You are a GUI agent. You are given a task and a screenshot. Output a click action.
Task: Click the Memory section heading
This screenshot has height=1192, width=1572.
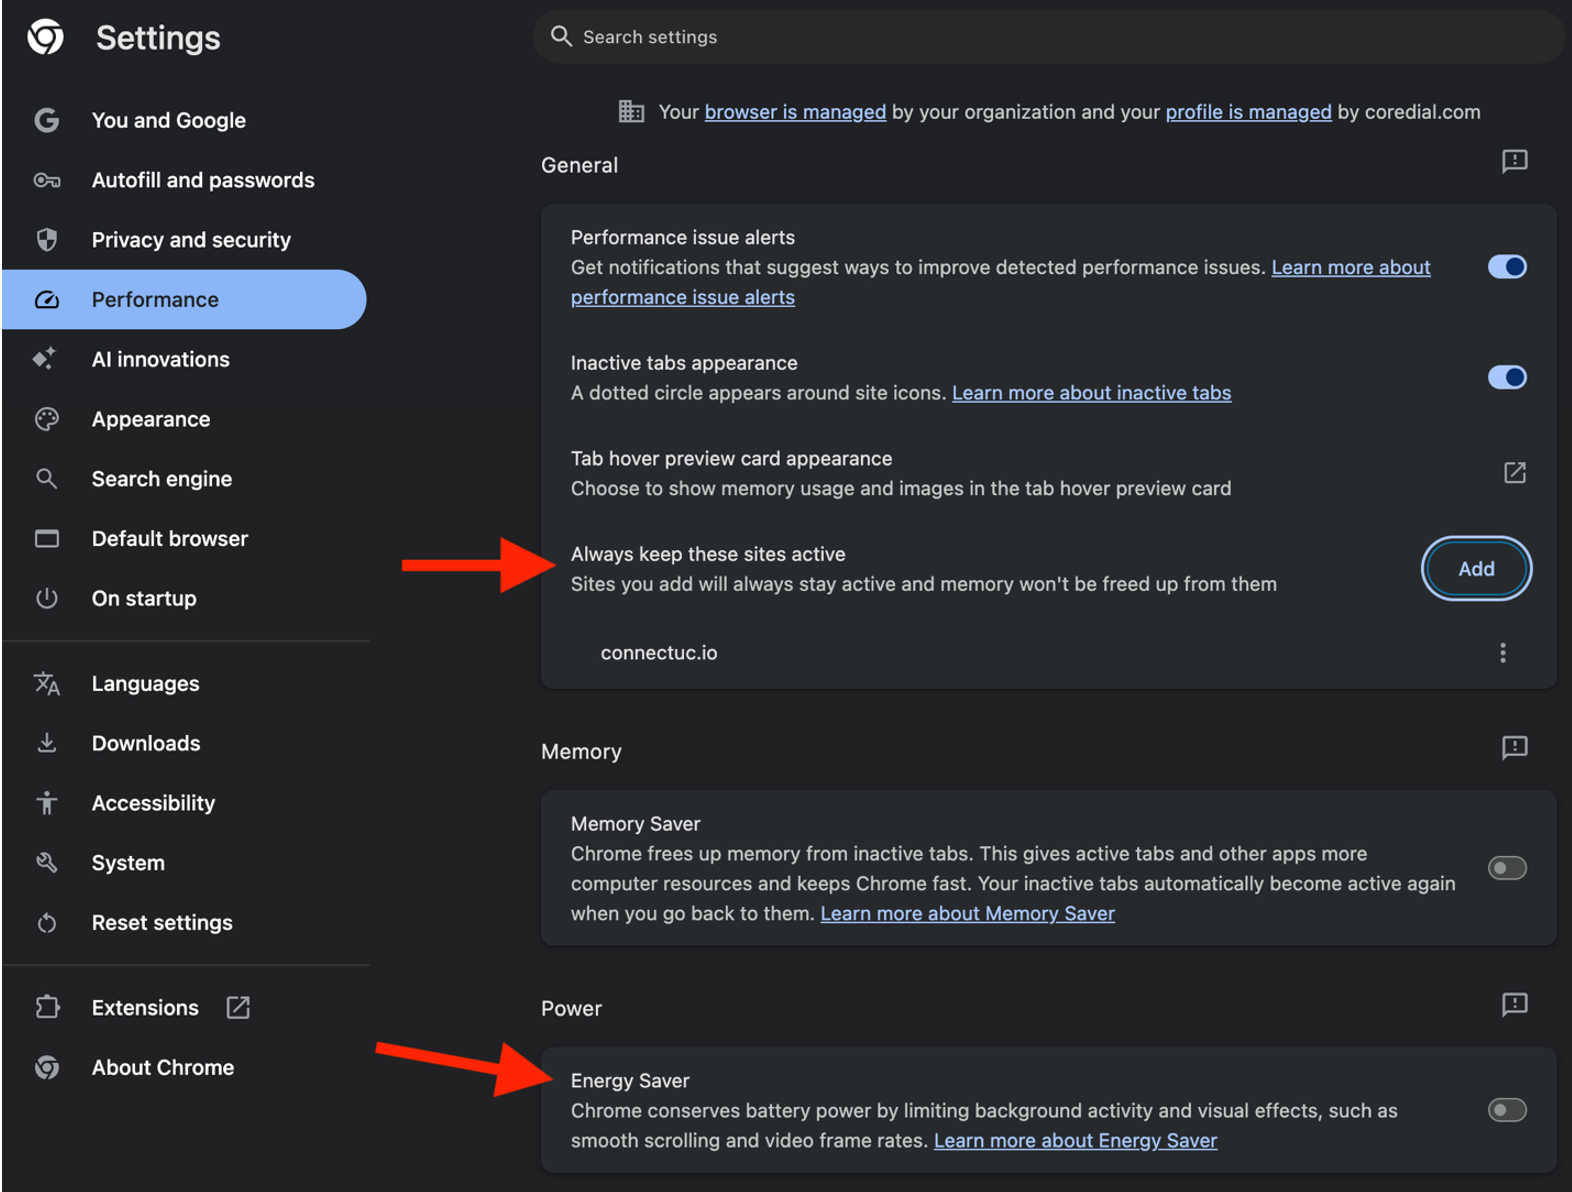tap(581, 751)
